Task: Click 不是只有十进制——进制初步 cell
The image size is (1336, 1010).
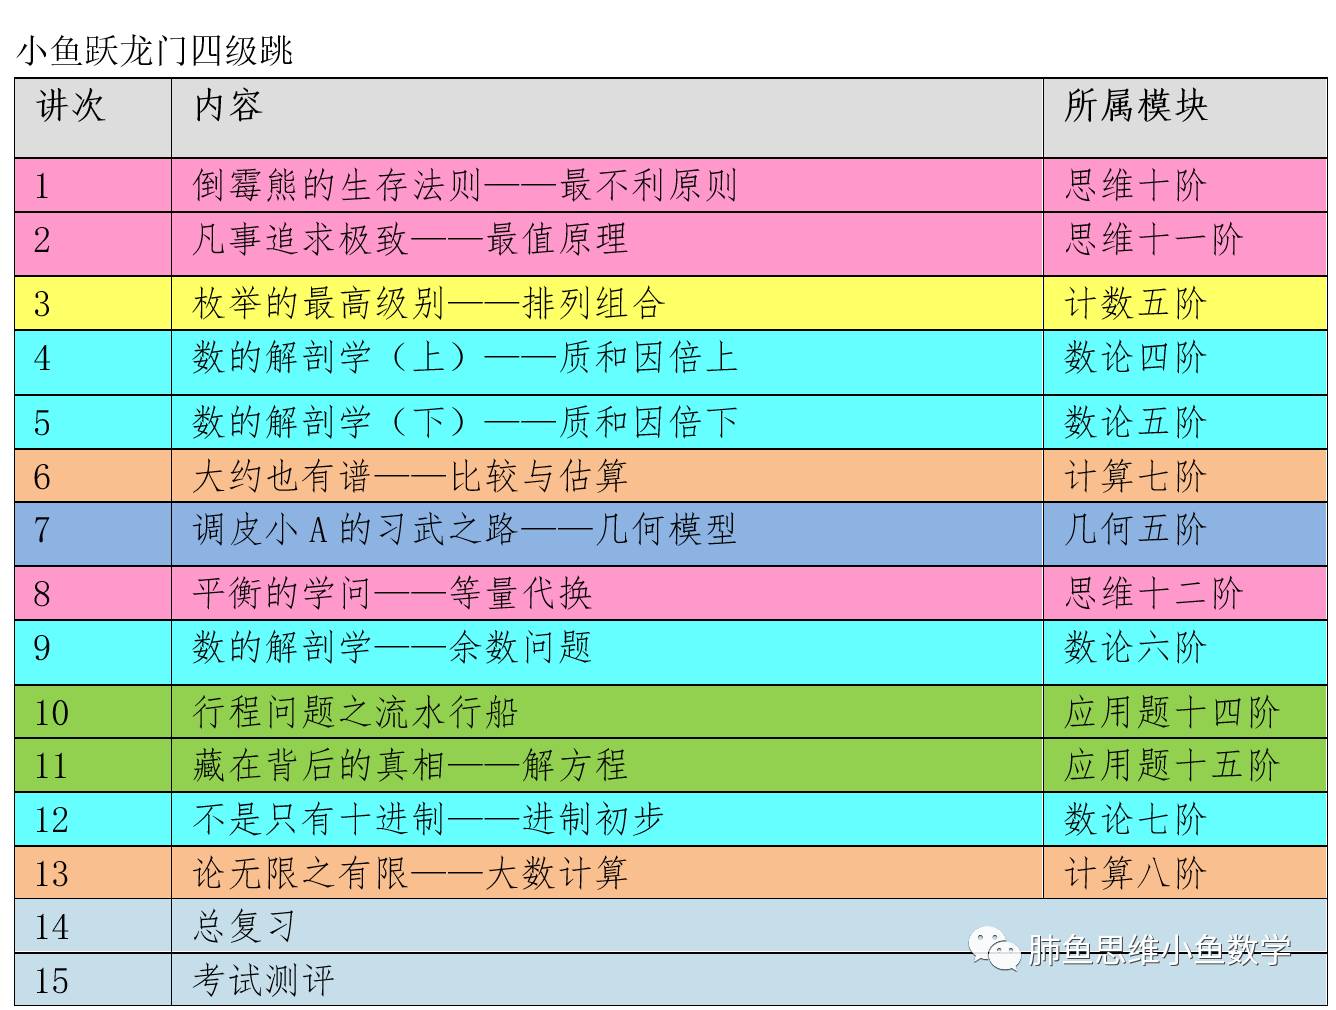Action: pyautogui.click(x=607, y=820)
